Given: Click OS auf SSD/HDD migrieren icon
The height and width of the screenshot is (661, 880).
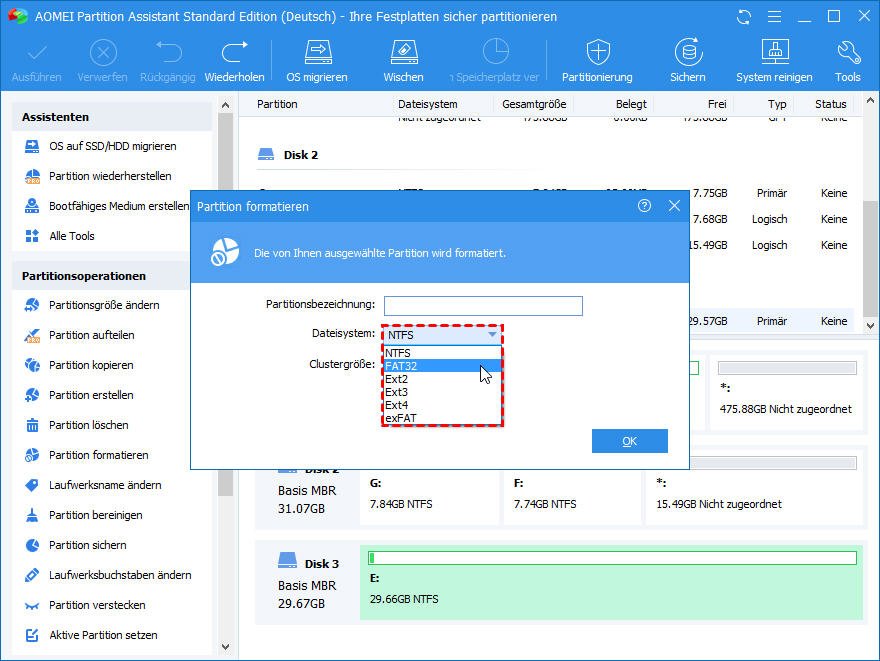Looking at the screenshot, I should [32, 146].
